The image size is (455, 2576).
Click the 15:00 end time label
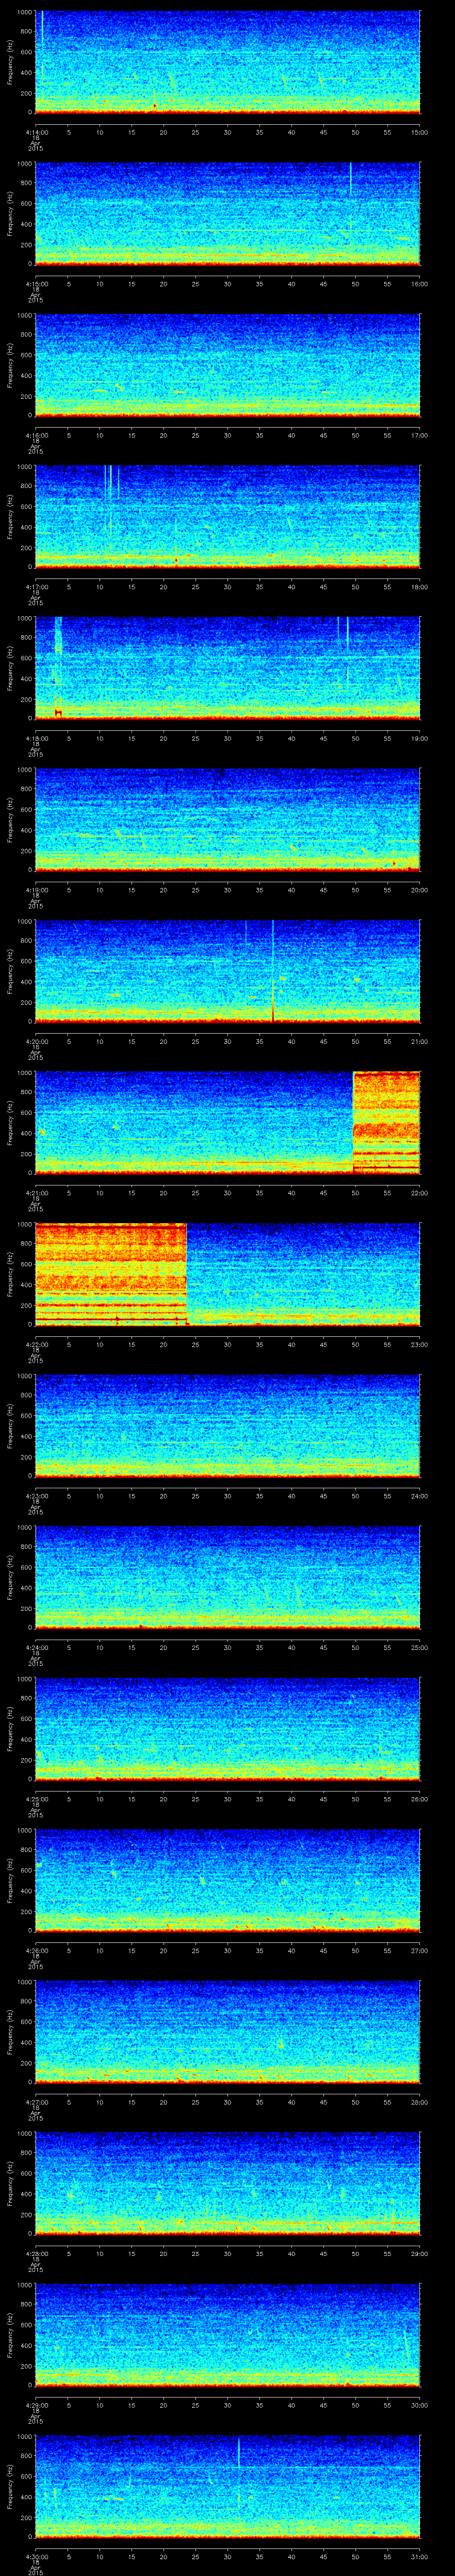click(x=419, y=131)
